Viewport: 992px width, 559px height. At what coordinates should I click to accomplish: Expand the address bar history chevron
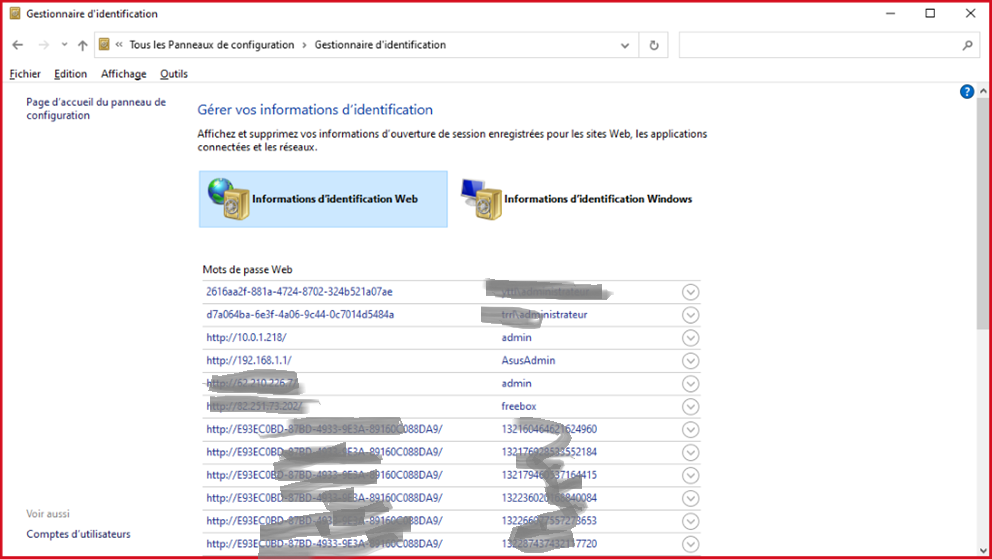coord(624,46)
